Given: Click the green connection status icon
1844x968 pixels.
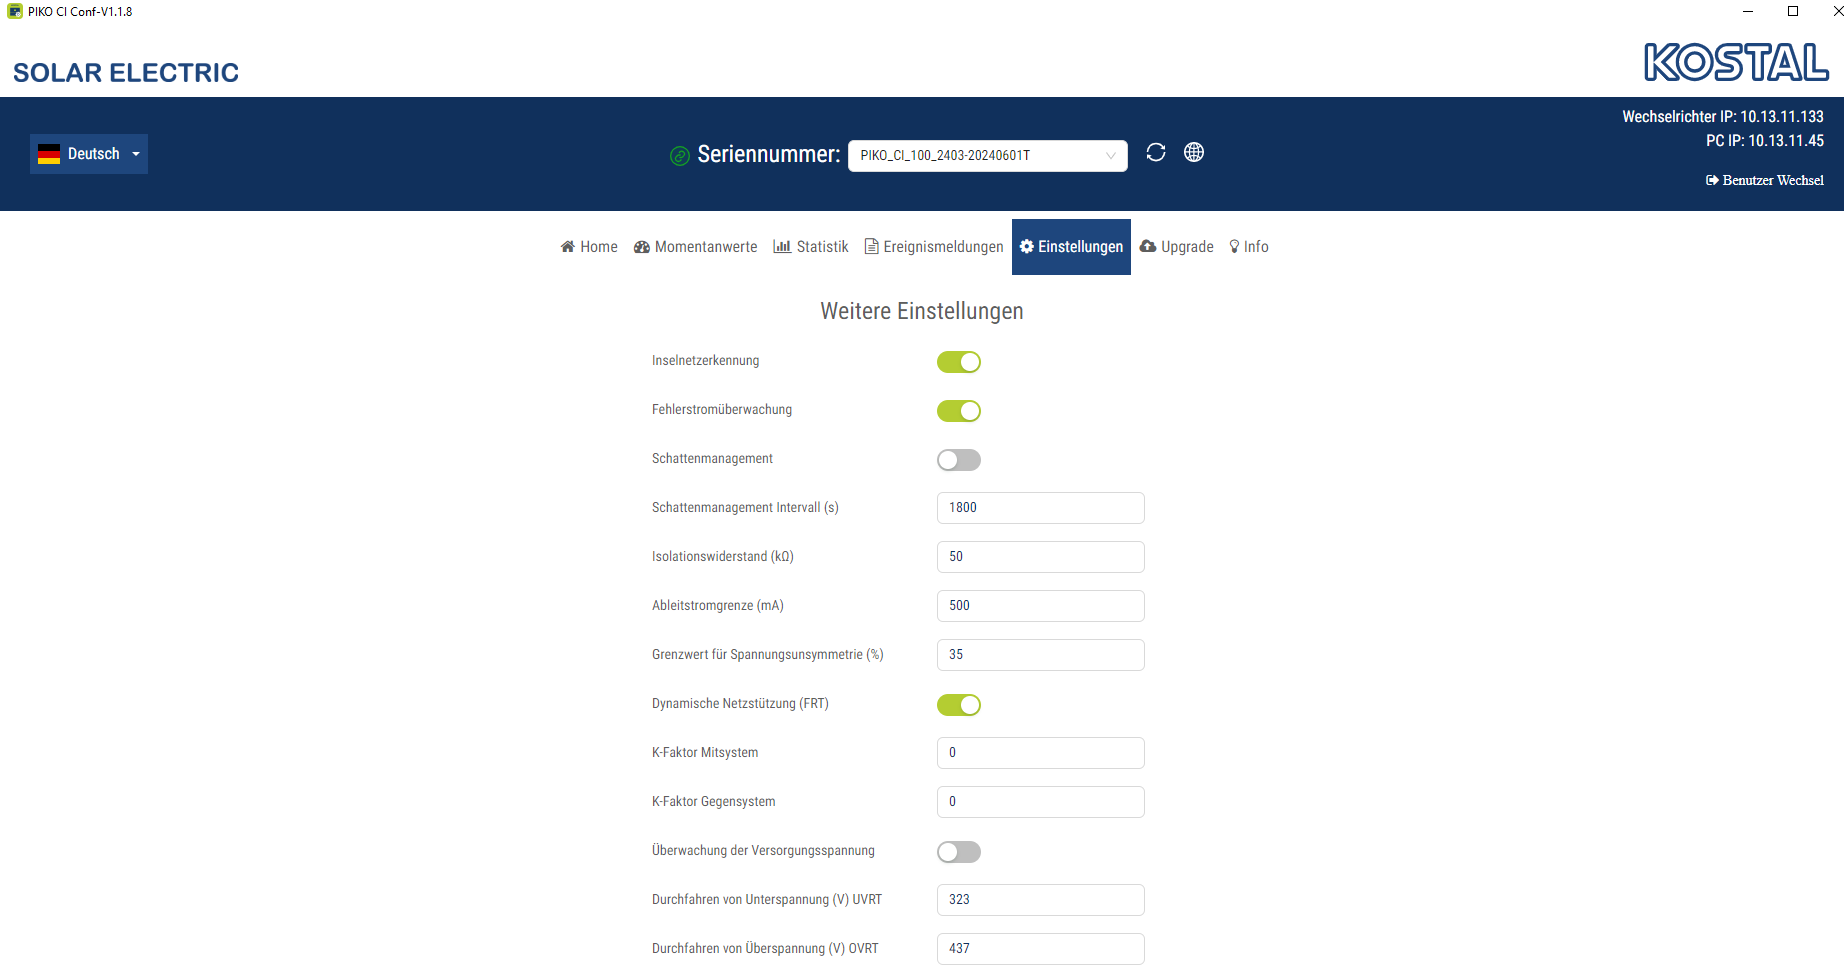Looking at the screenshot, I should click(680, 155).
